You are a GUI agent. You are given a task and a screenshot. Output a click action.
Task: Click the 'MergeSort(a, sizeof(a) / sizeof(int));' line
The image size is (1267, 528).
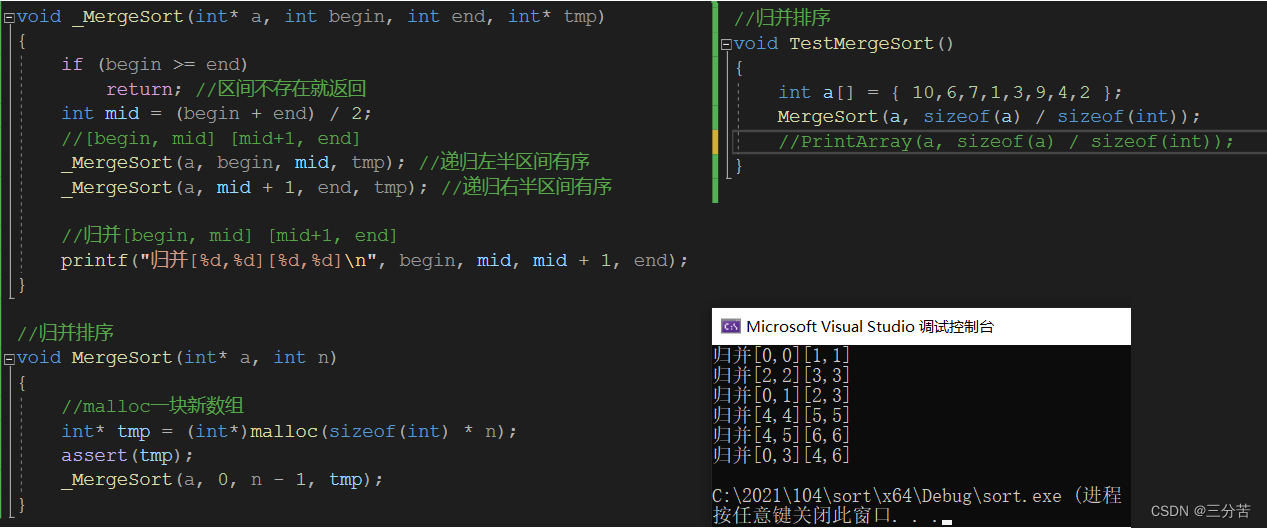[x=989, y=117]
